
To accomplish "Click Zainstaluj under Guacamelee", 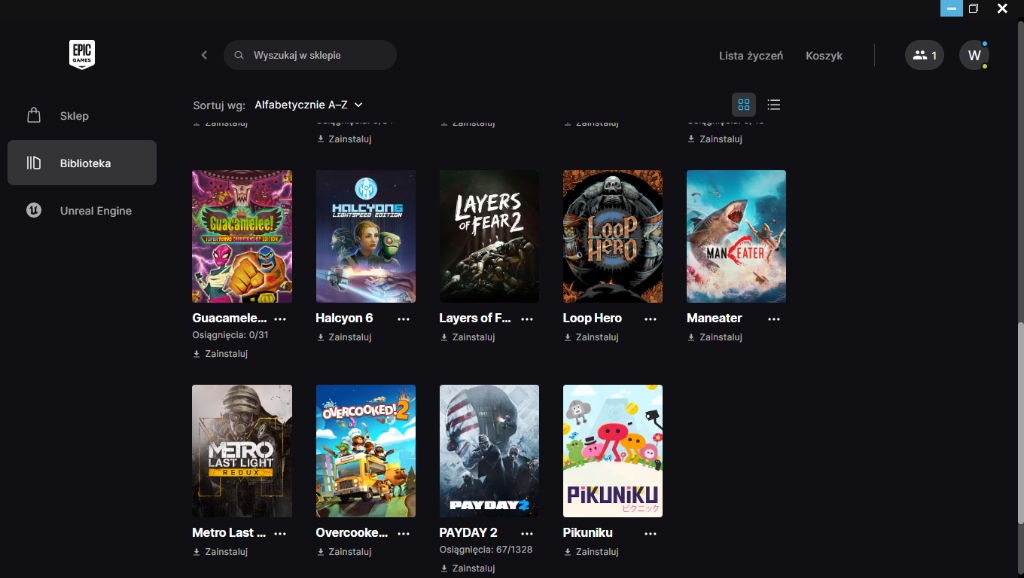I will [221, 353].
